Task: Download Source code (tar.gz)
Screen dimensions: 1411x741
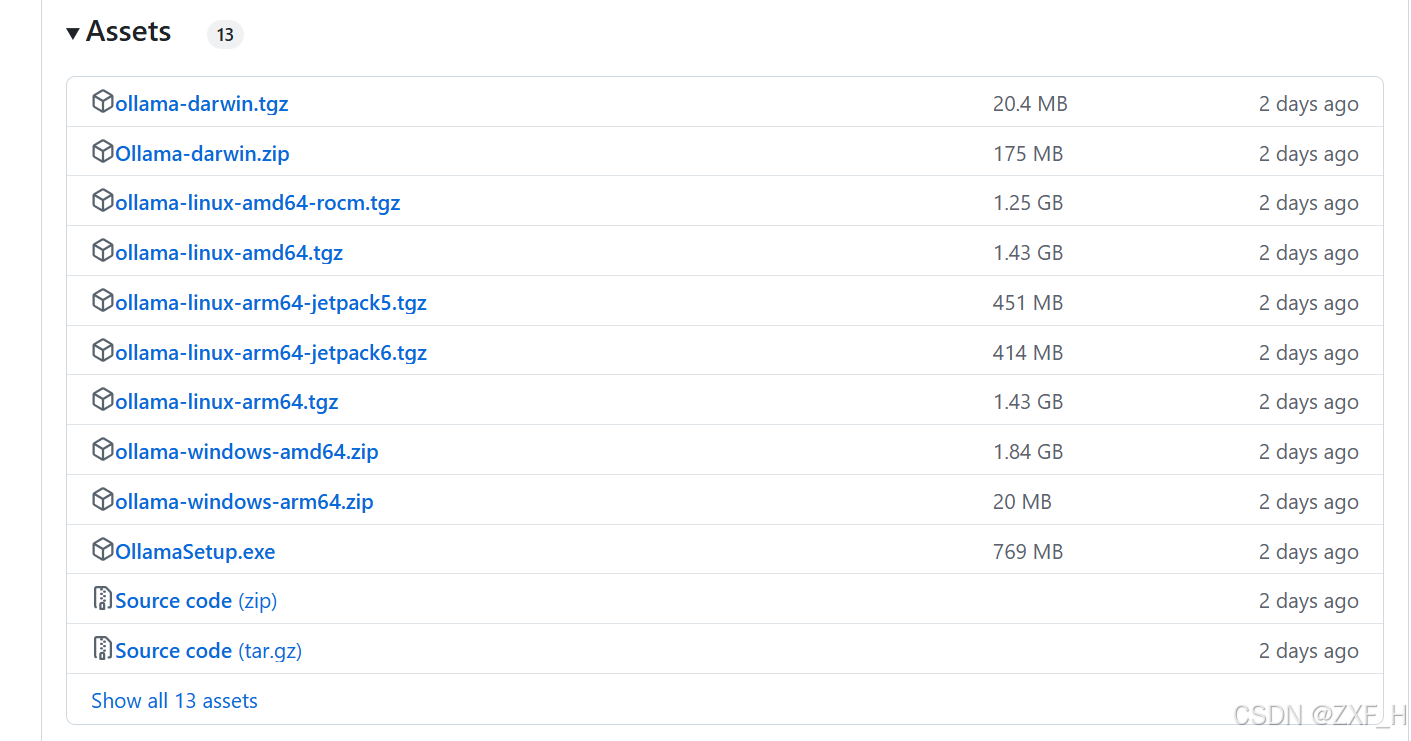Action: pos(208,651)
